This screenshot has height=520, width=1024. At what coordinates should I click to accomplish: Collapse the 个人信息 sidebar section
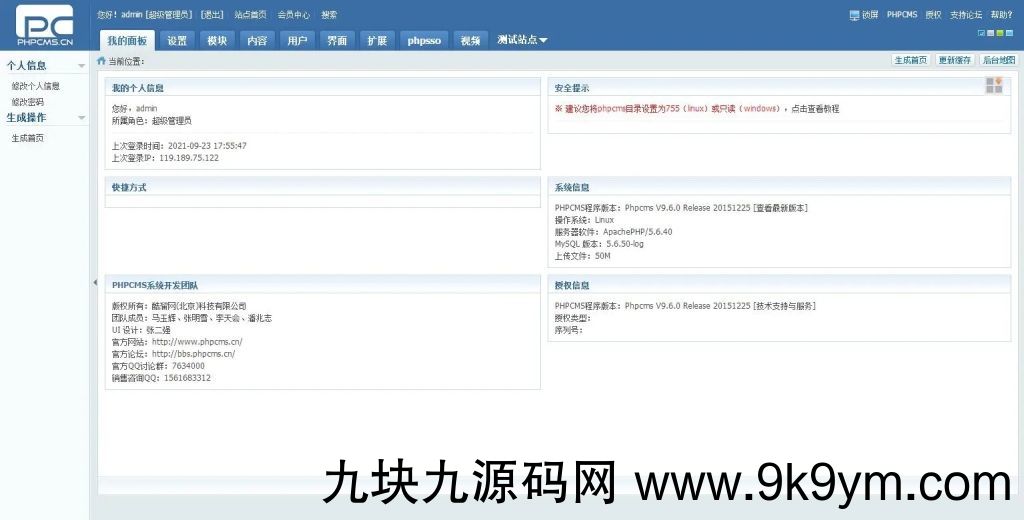pos(81,66)
